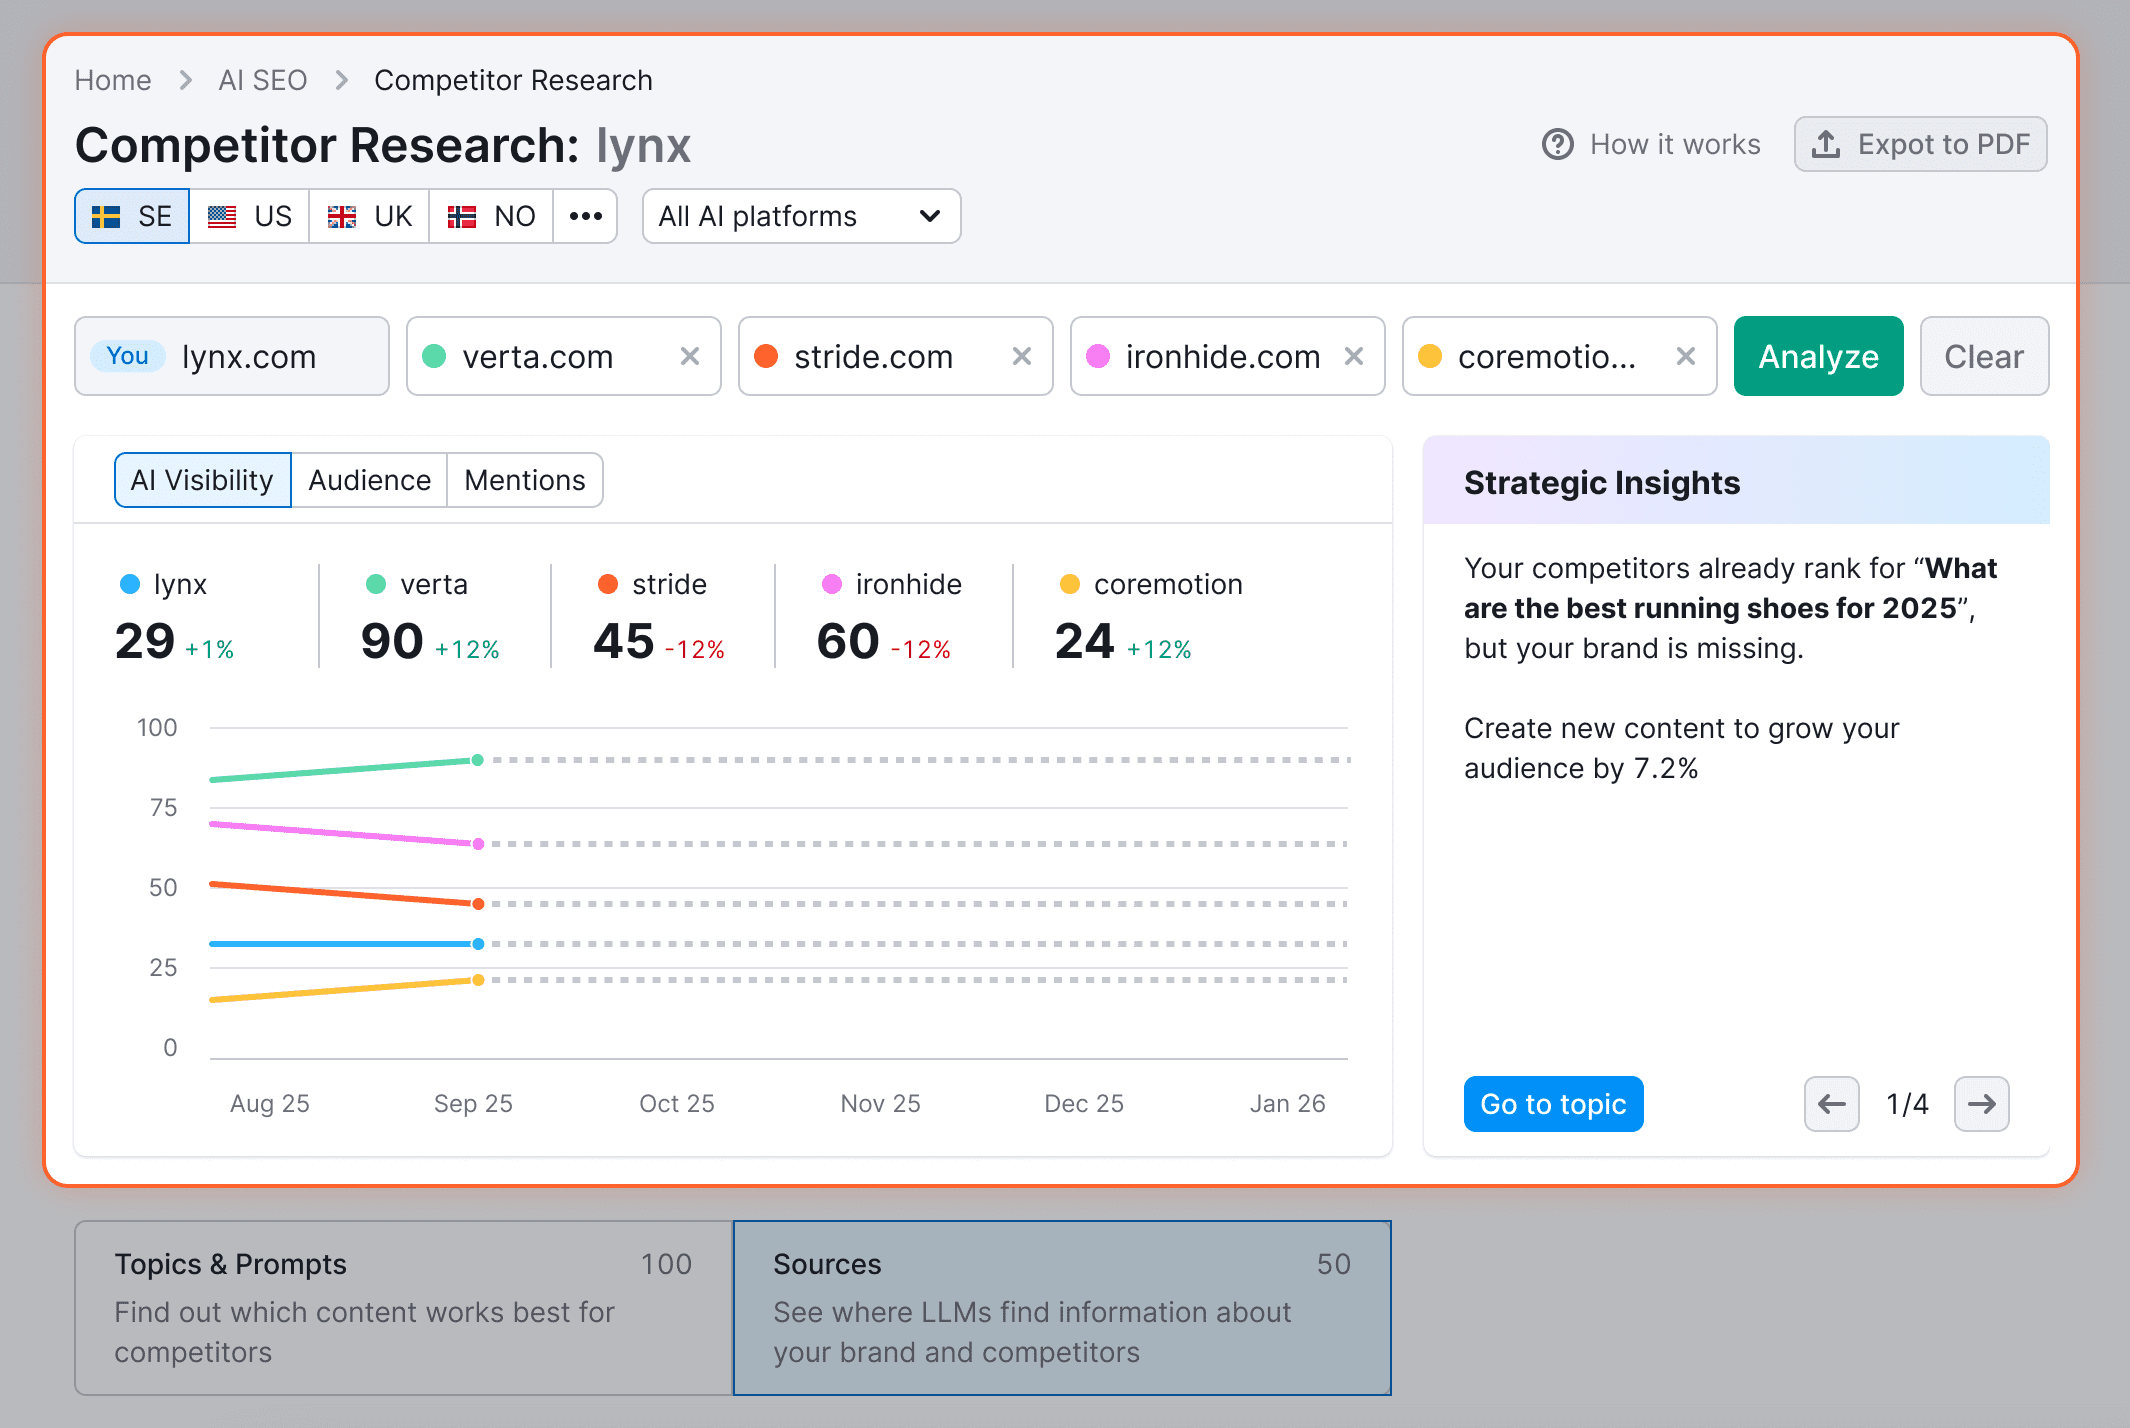Select the US country flag filter
2130x1428 pixels.
tap(249, 216)
